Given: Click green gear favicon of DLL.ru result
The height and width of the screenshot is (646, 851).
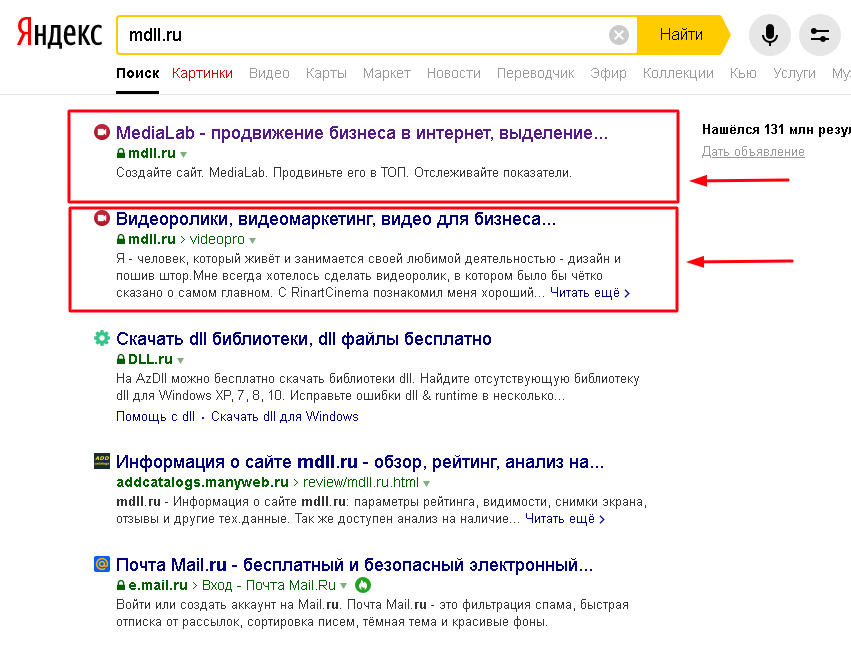Looking at the screenshot, I should click(x=101, y=338).
